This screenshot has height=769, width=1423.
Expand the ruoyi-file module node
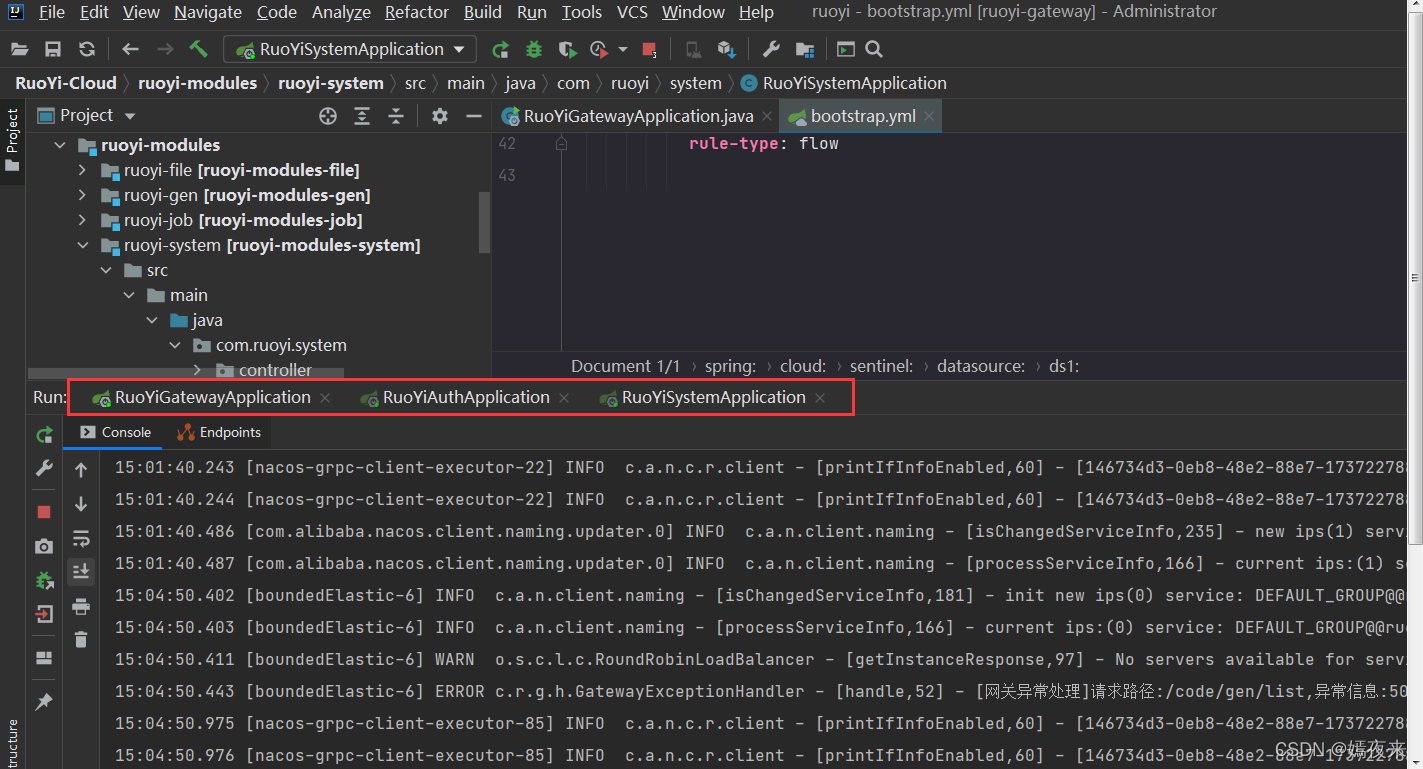coord(83,170)
